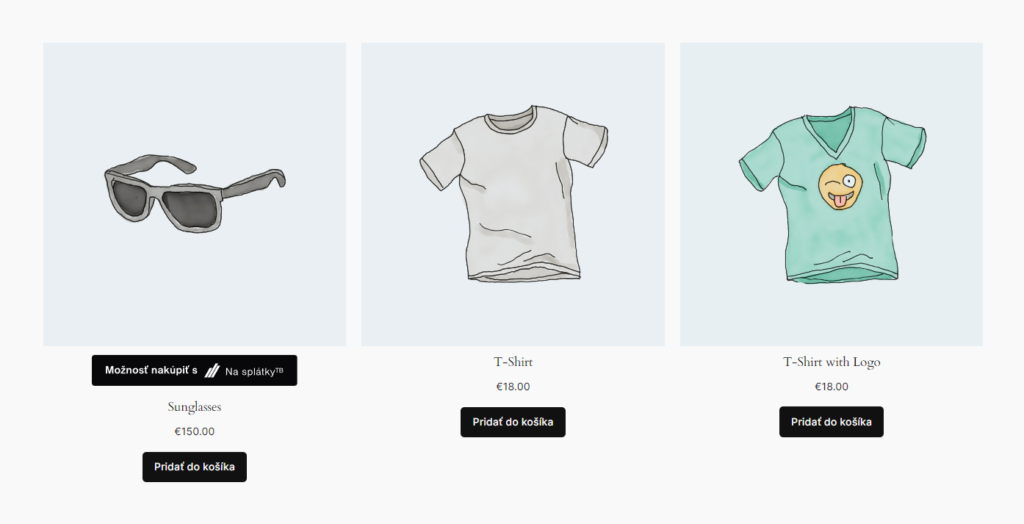Open the Sunglasses product title link

pos(195,407)
